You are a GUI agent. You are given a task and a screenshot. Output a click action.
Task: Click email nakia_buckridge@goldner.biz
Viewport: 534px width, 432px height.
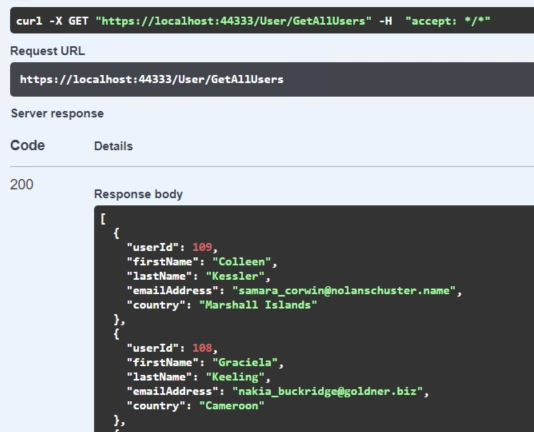(328, 391)
